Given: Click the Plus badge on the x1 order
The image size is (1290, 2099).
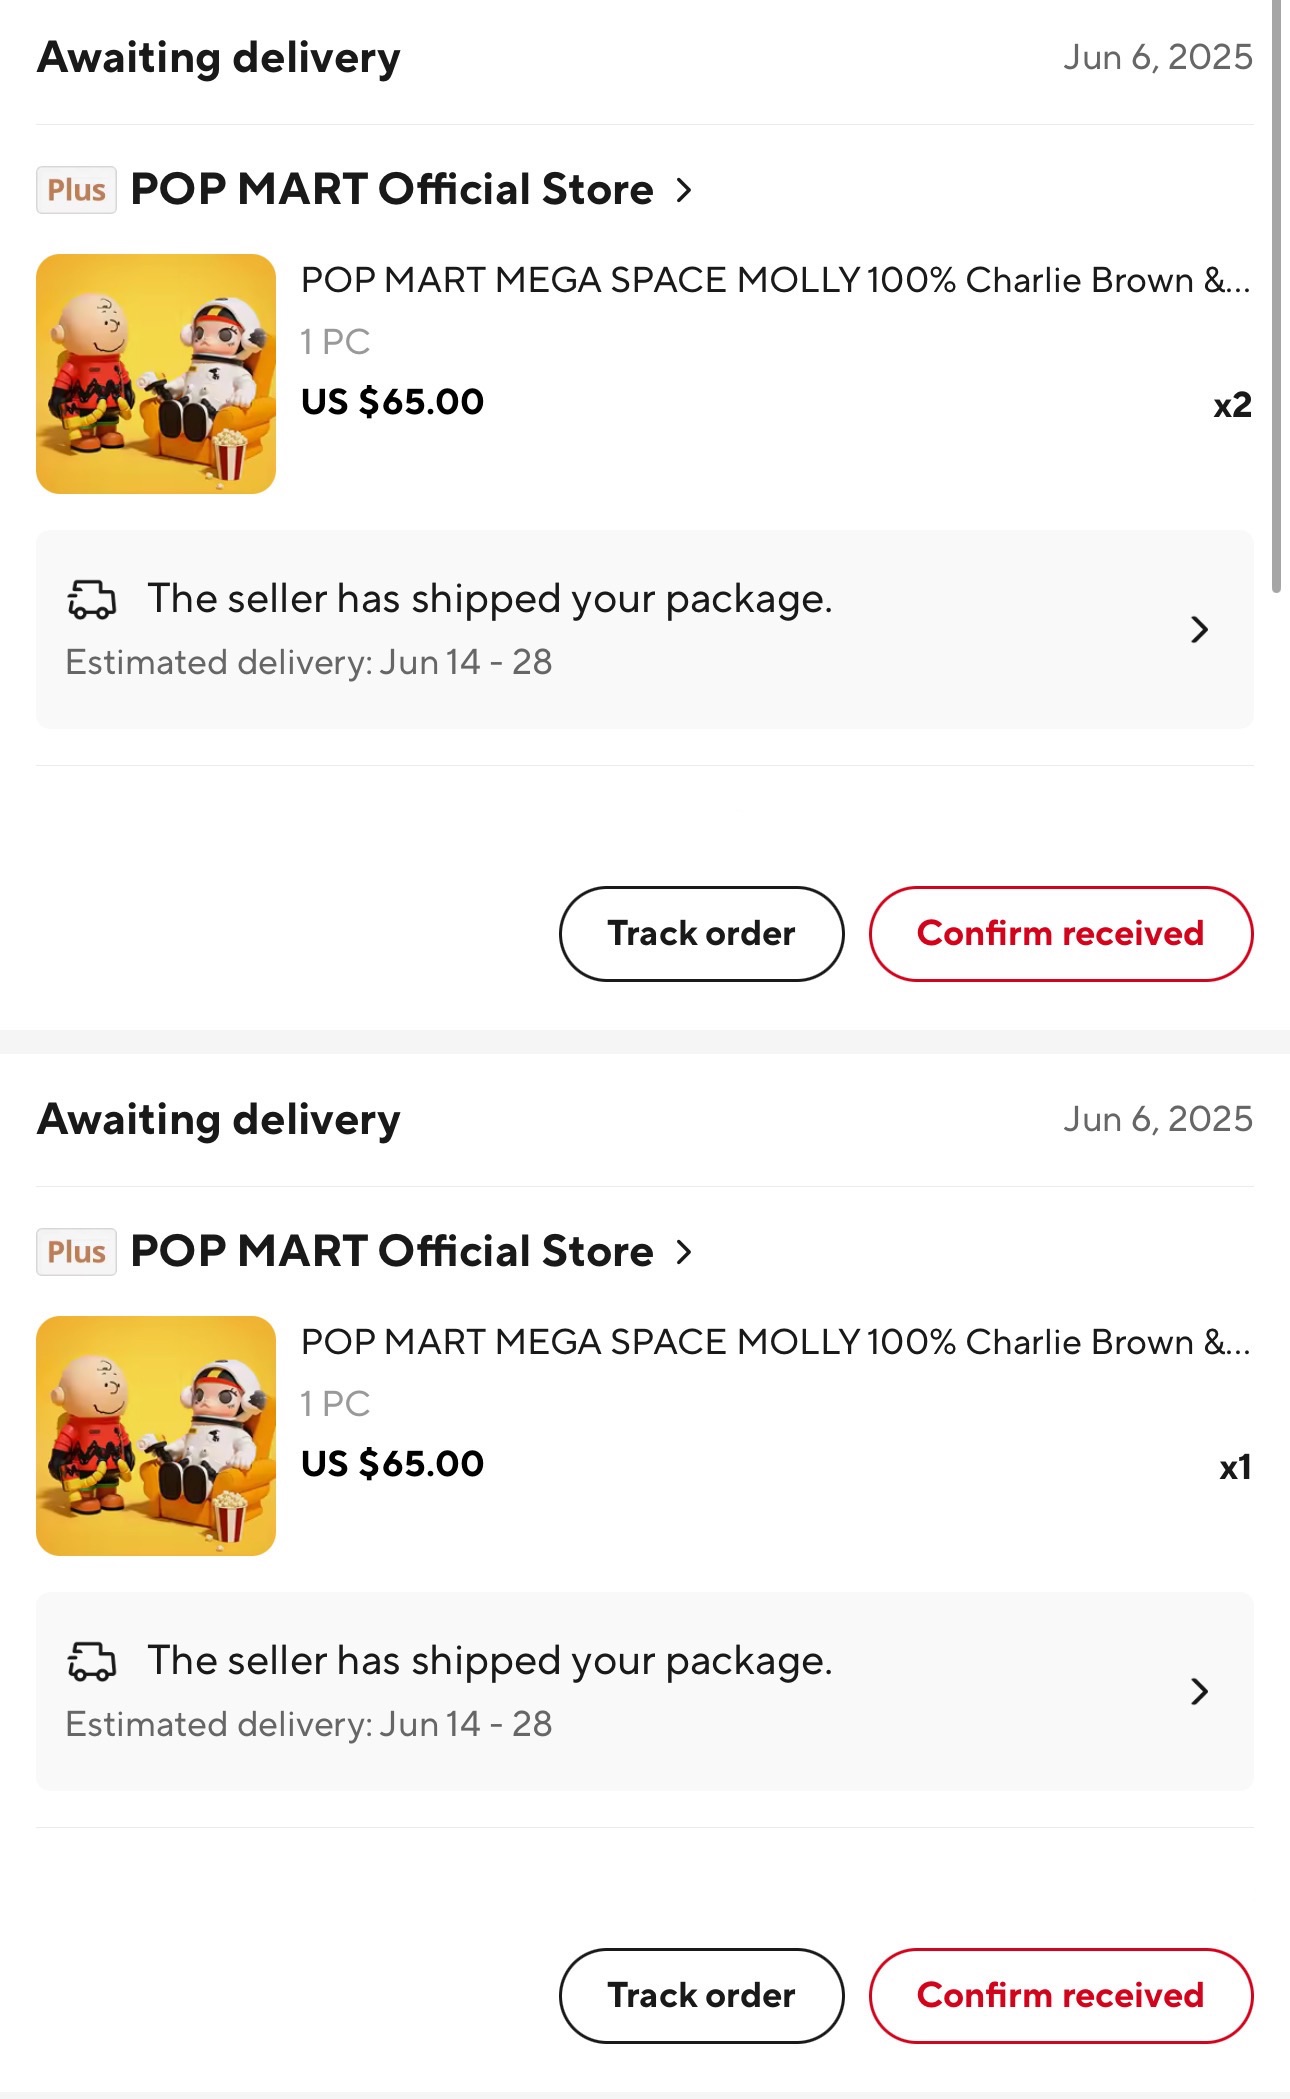Looking at the screenshot, I should click(76, 1252).
